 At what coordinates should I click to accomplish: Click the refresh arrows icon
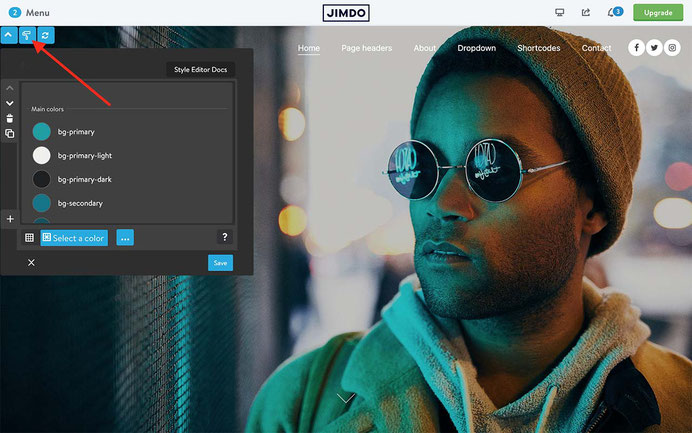(x=45, y=35)
